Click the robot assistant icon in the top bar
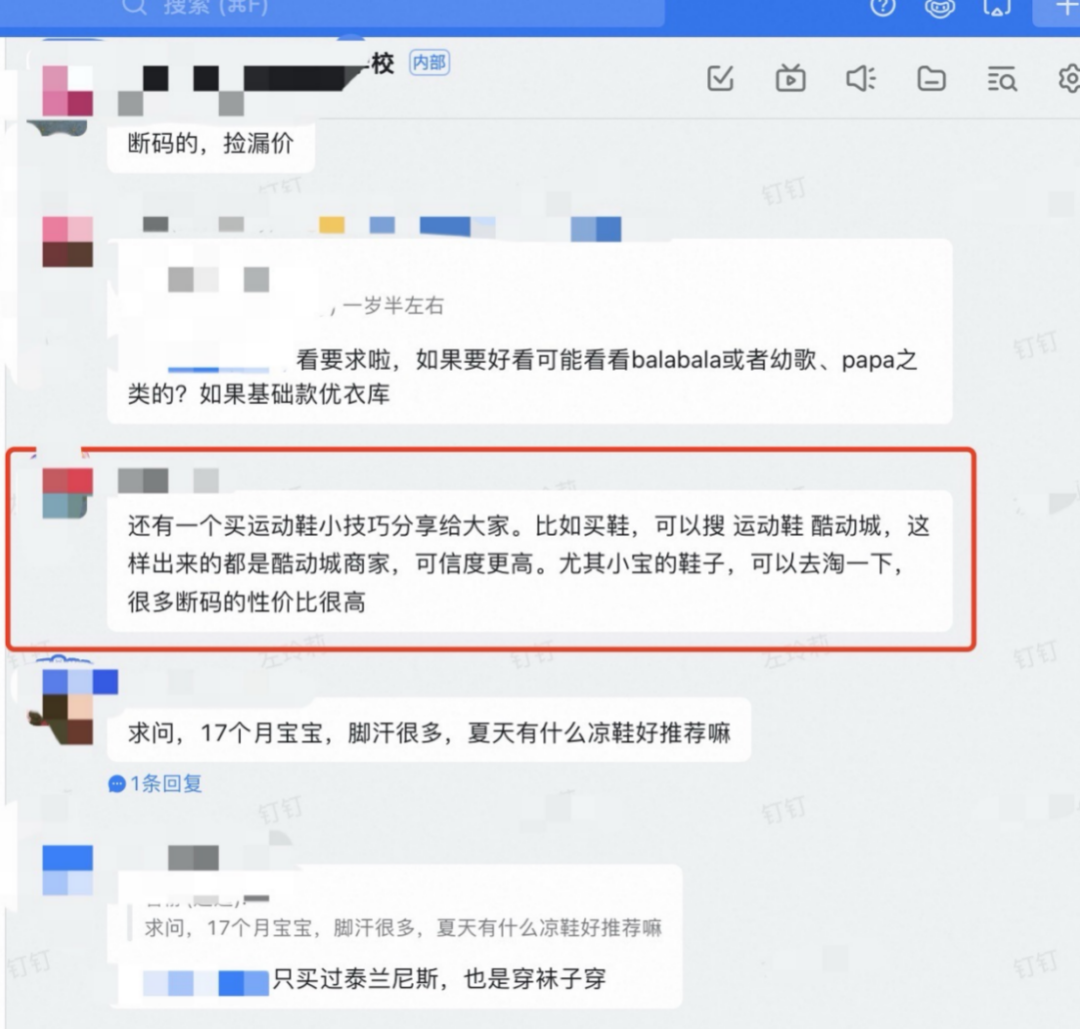This screenshot has height=1029, width=1080. pyautogui.click(x=939, y=8)
